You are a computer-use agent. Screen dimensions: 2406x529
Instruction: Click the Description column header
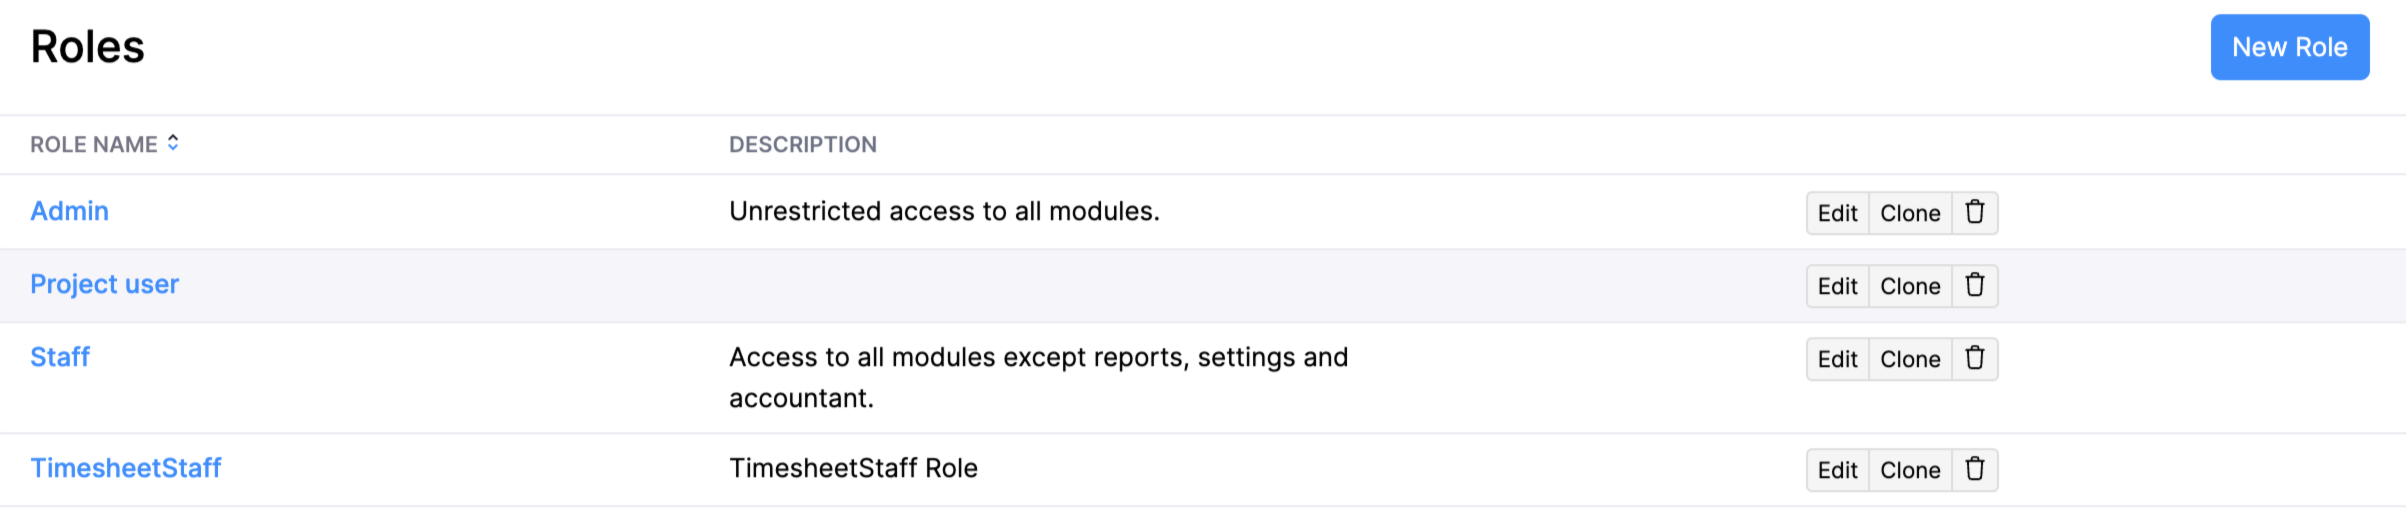coord(802,145)
